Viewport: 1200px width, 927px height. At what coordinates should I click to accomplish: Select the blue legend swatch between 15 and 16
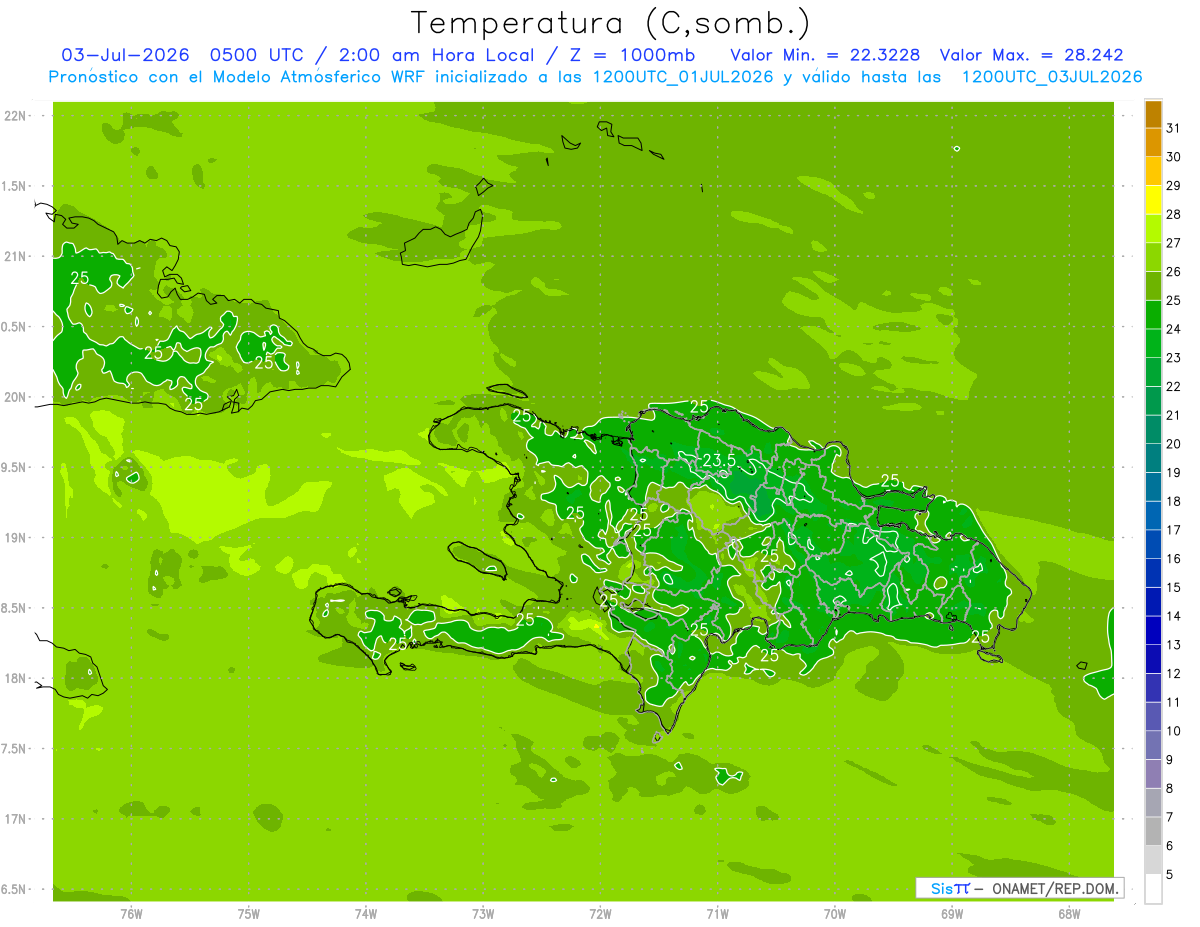(x=1153, y=573)
